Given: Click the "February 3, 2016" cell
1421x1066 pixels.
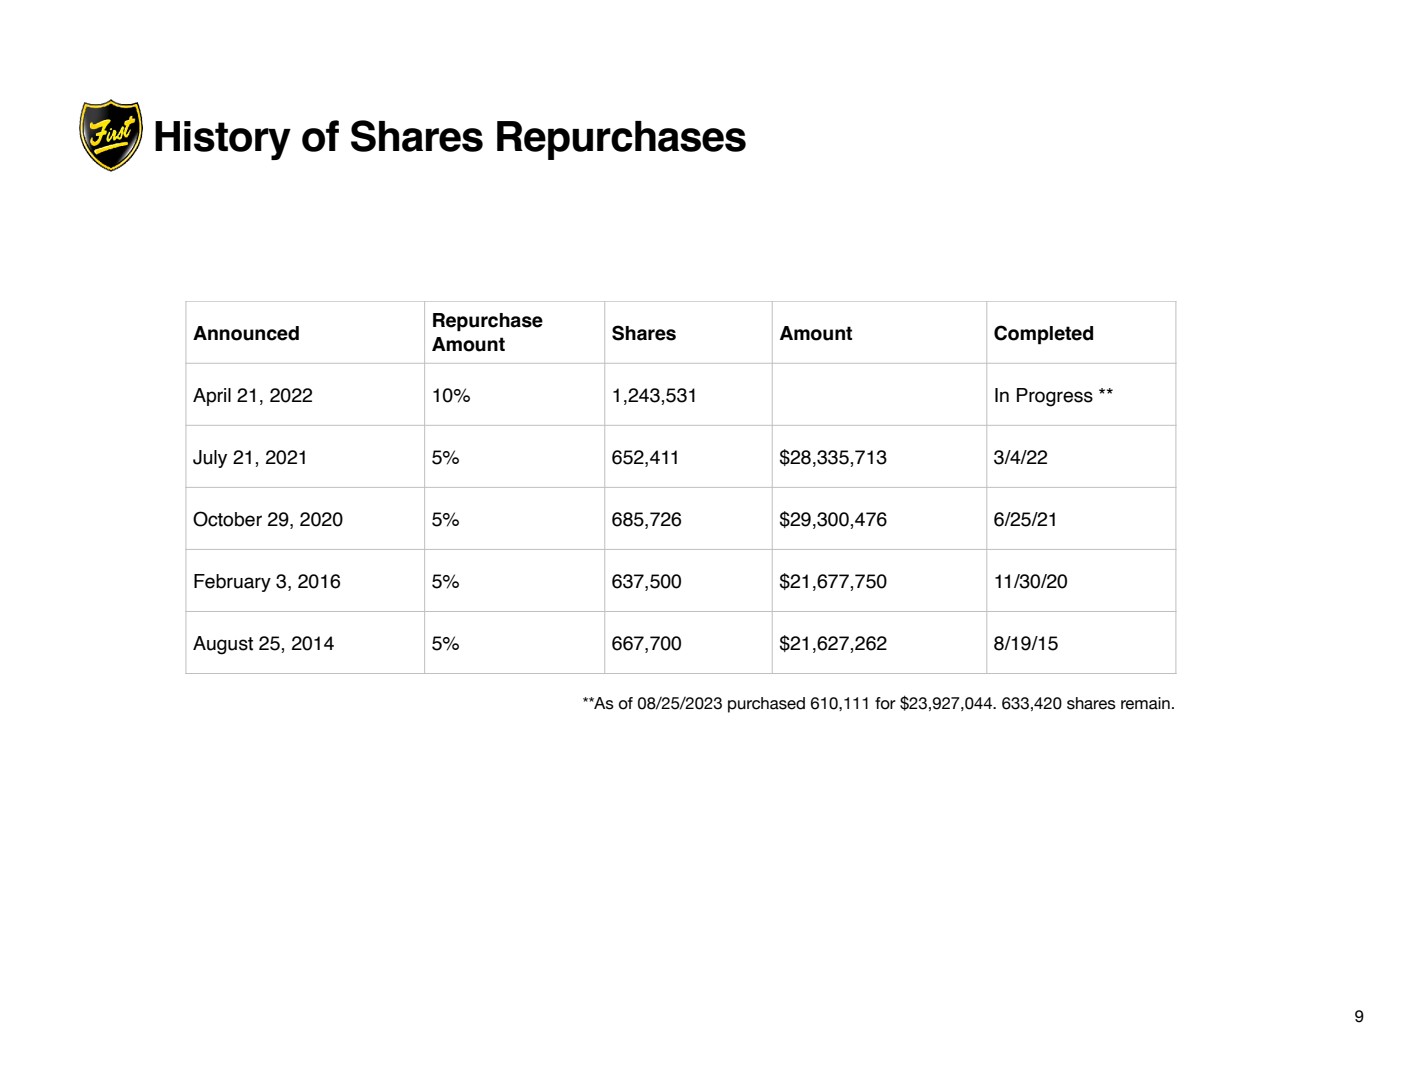Looking at the screenshot, I should coord(267,582).
